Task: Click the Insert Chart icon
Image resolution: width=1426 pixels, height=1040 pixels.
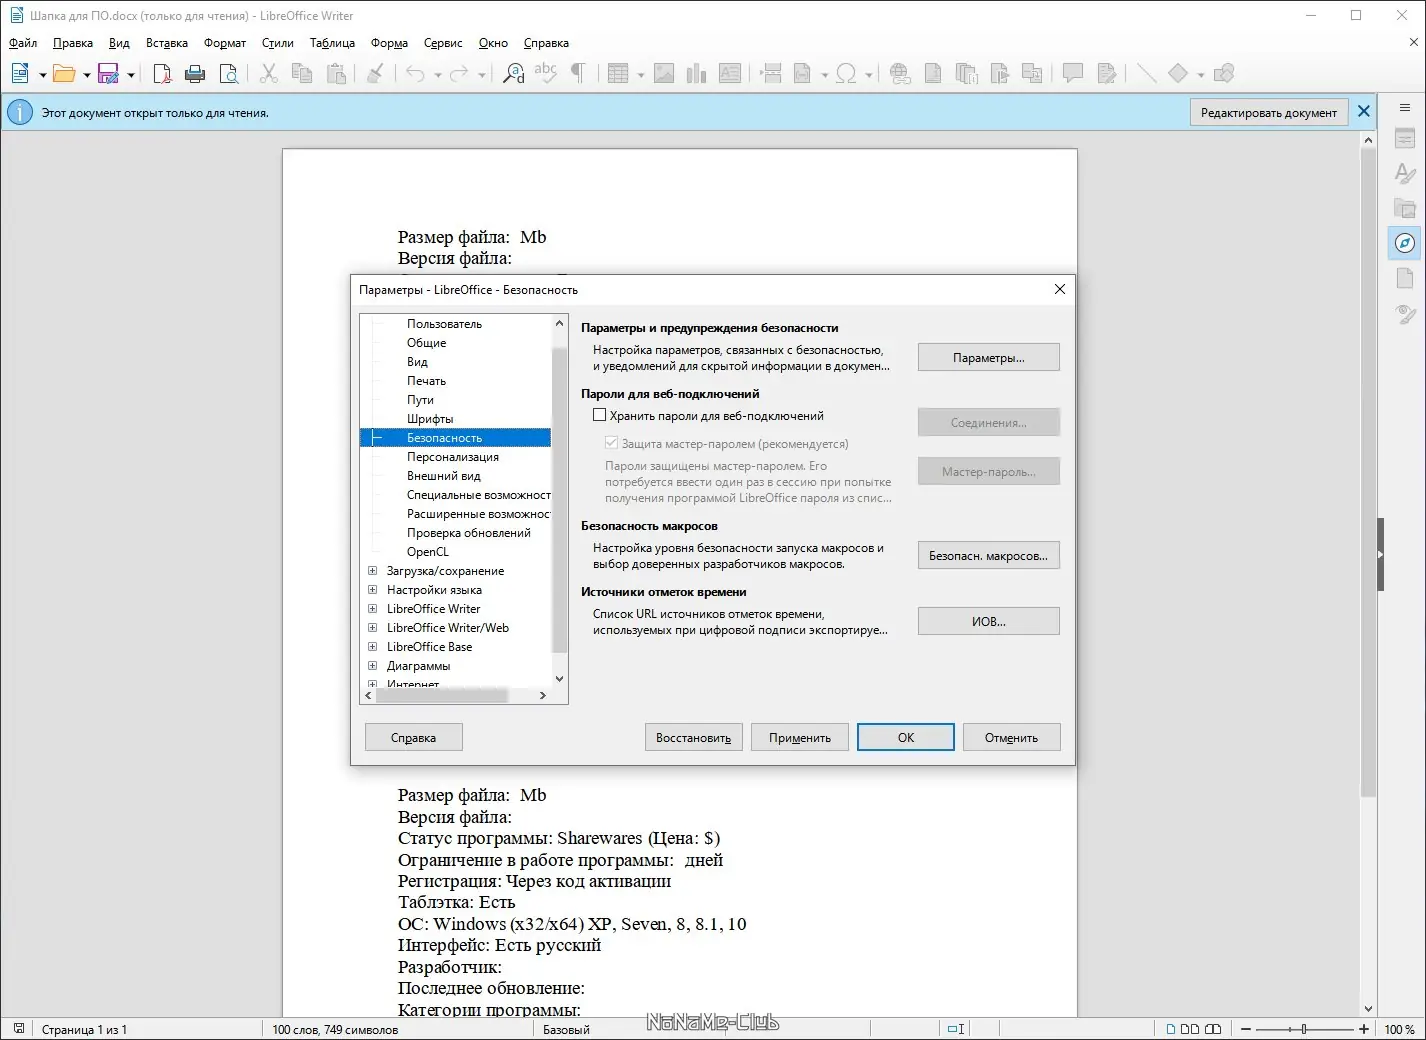Action: [697, 73]
